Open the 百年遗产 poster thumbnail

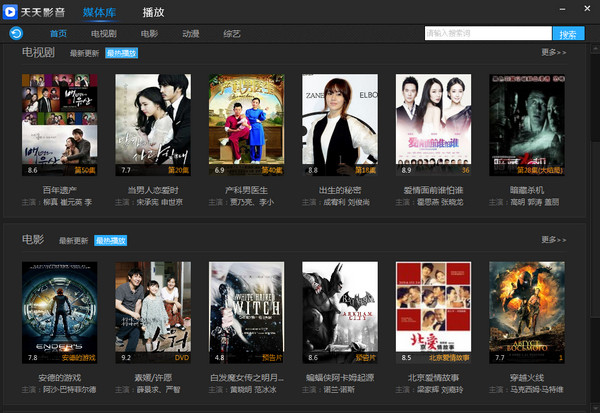60,125
